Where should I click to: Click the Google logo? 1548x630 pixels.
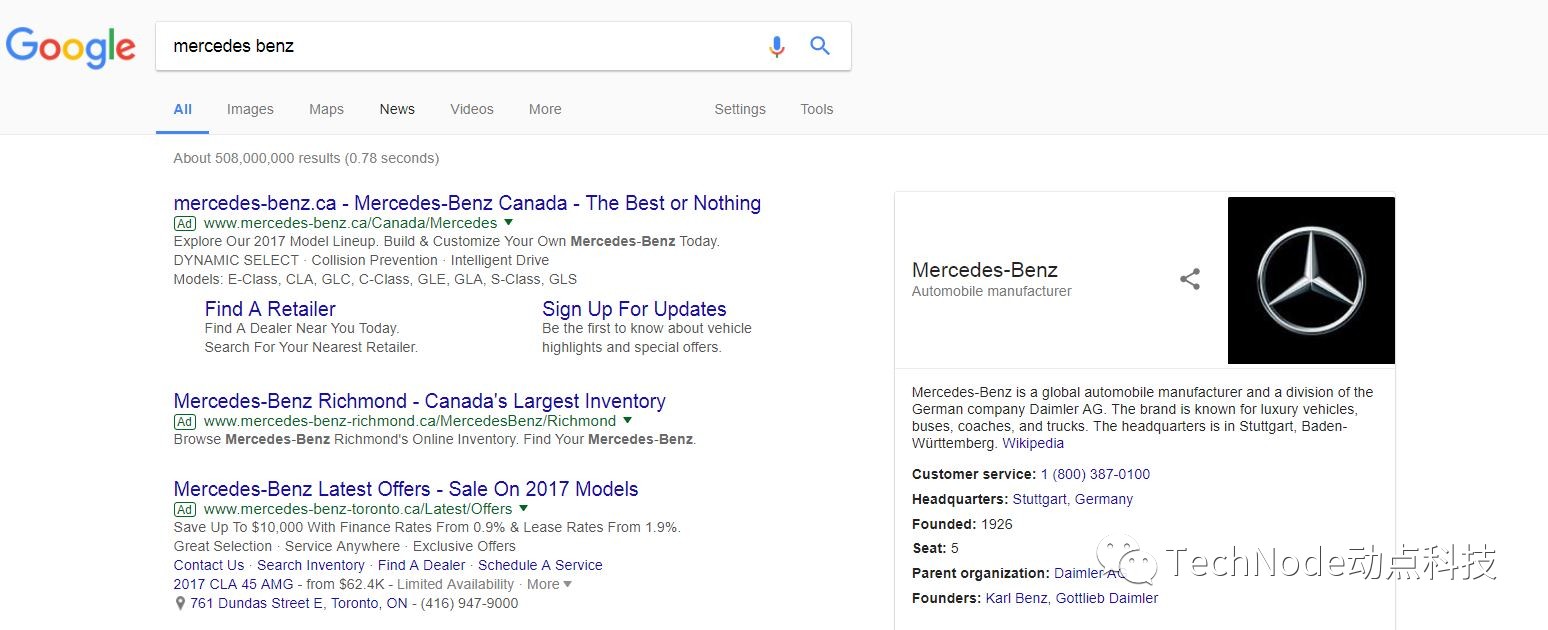[71, 48]
